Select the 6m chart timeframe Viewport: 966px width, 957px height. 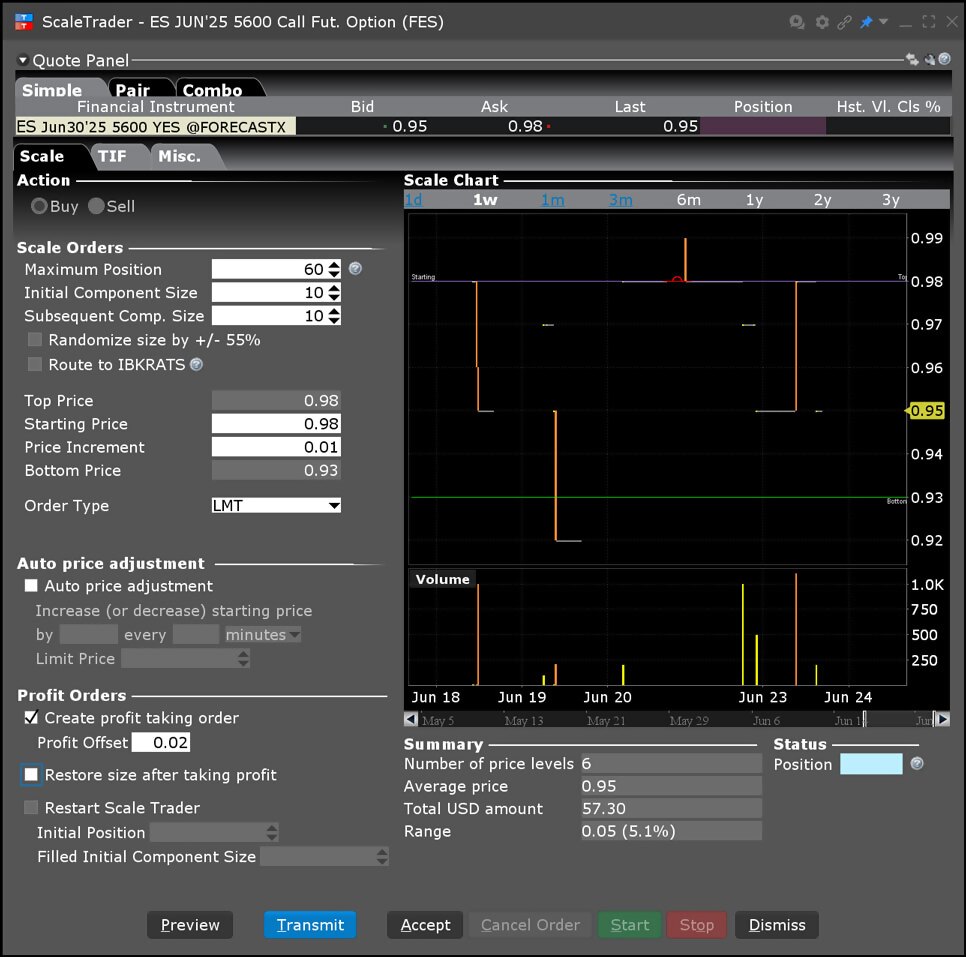[687, 199]
